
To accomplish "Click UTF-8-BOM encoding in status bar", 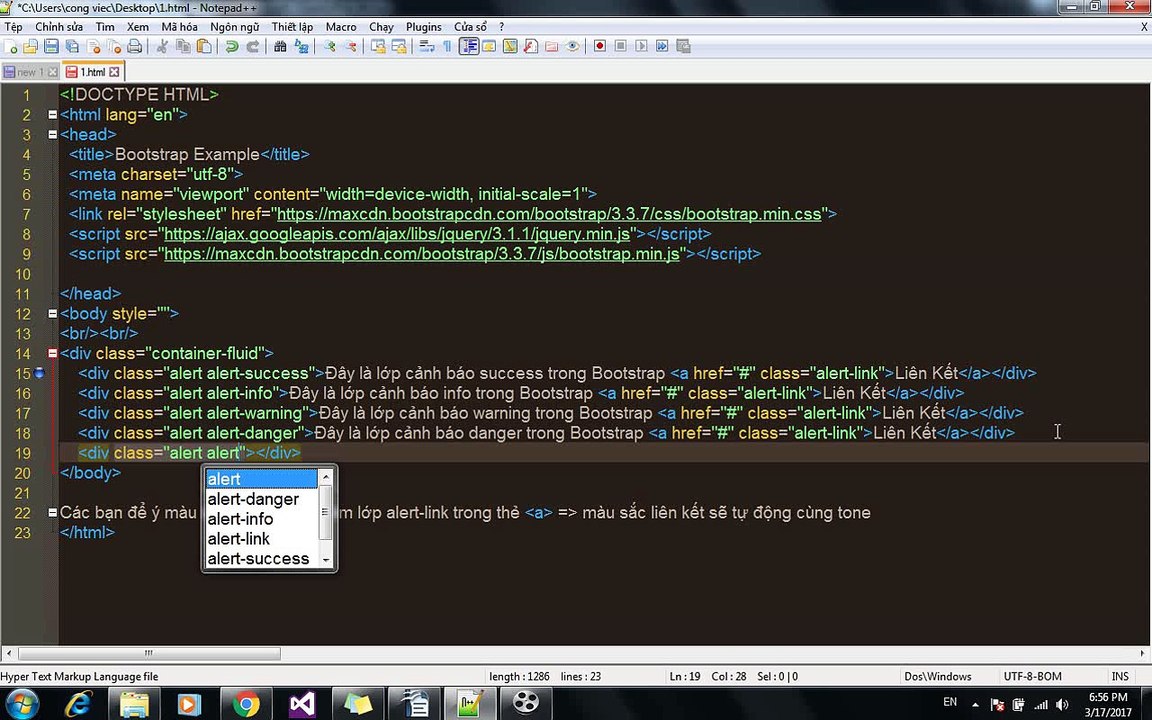I will click(x=1032, y=676).
